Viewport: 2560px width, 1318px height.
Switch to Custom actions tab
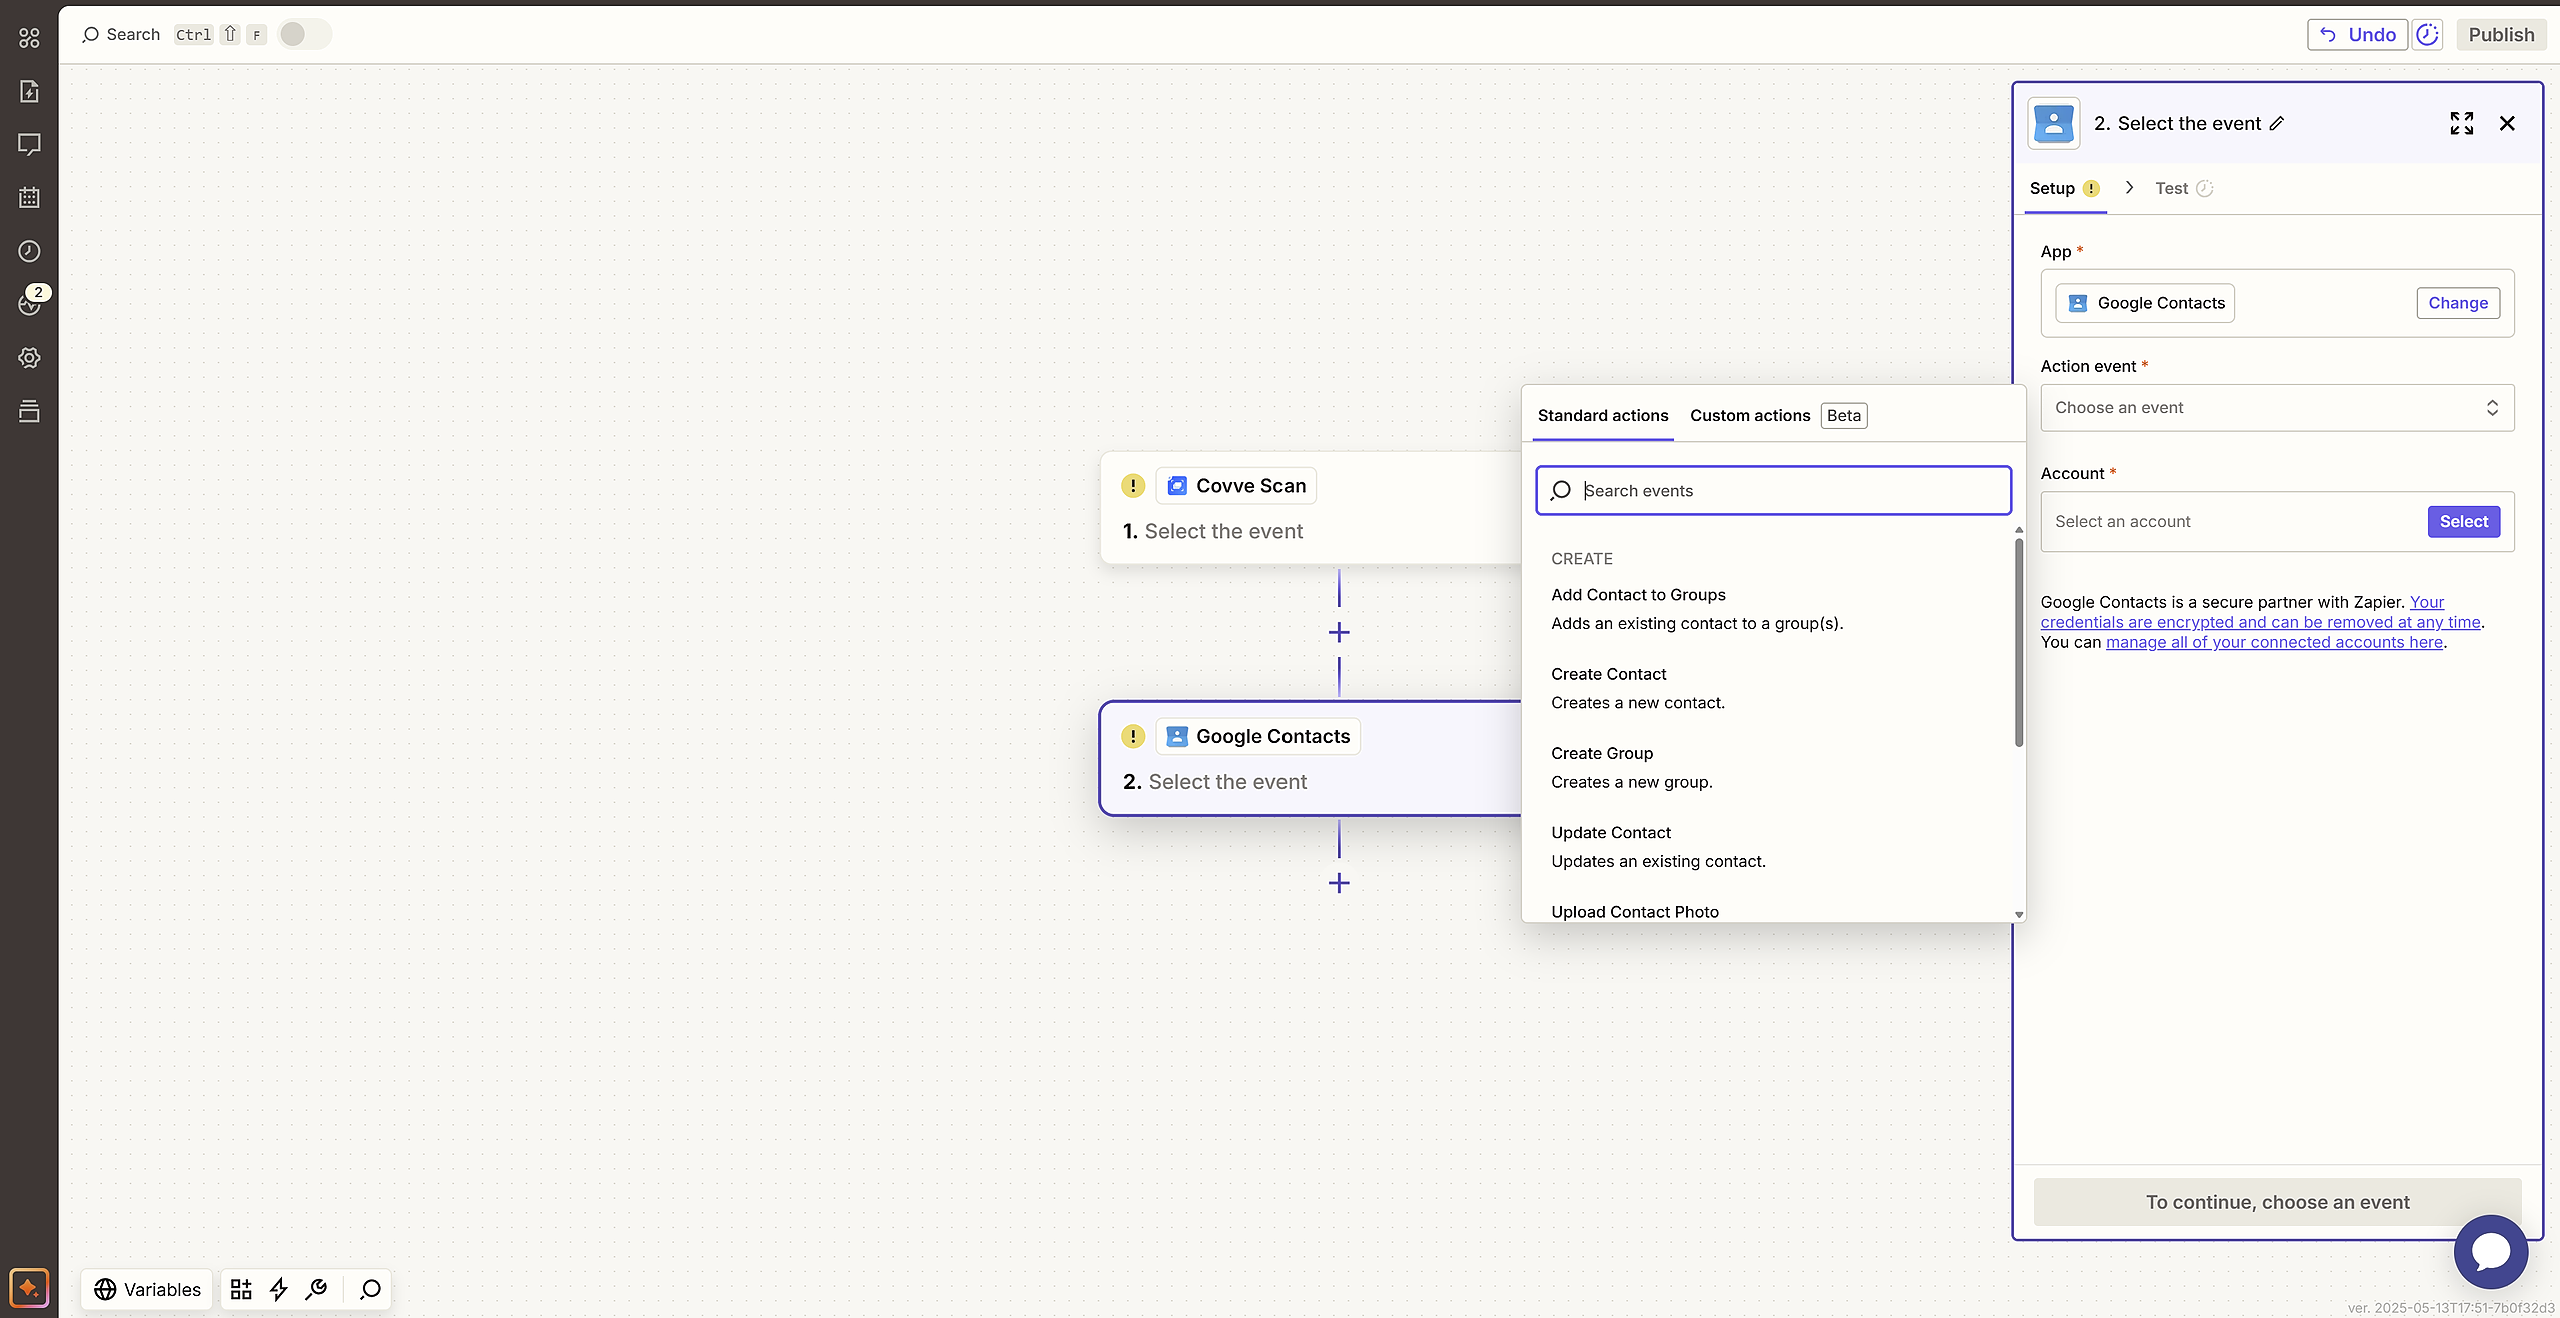[1750, 415]
